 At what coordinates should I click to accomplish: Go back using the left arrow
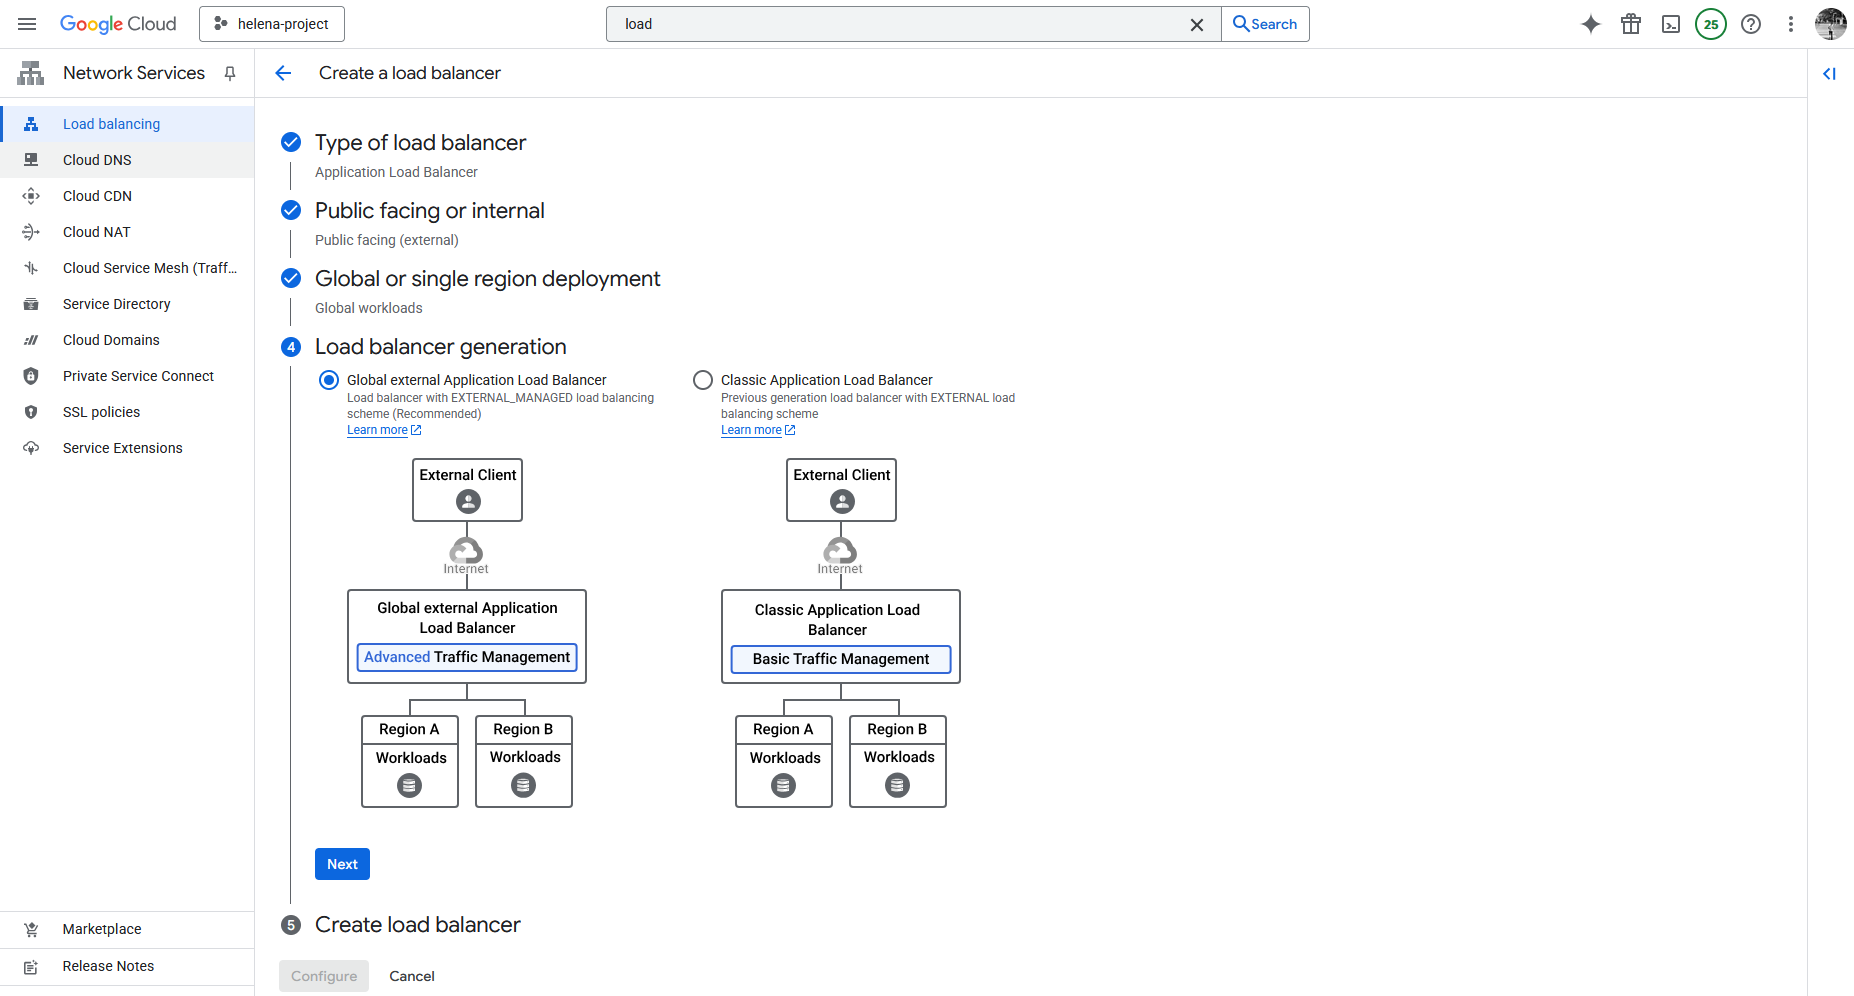[x=283, y=73]
